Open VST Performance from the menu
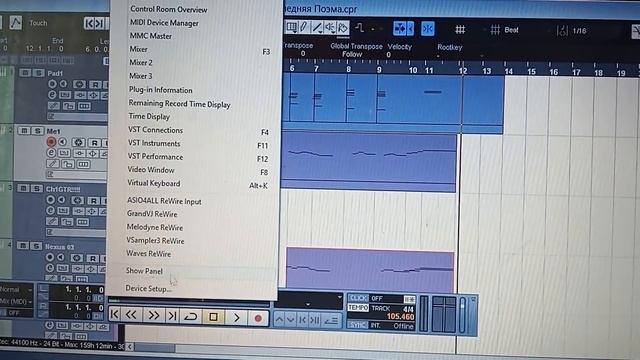This screenshot has height=360, width=640. click(155, 157)
